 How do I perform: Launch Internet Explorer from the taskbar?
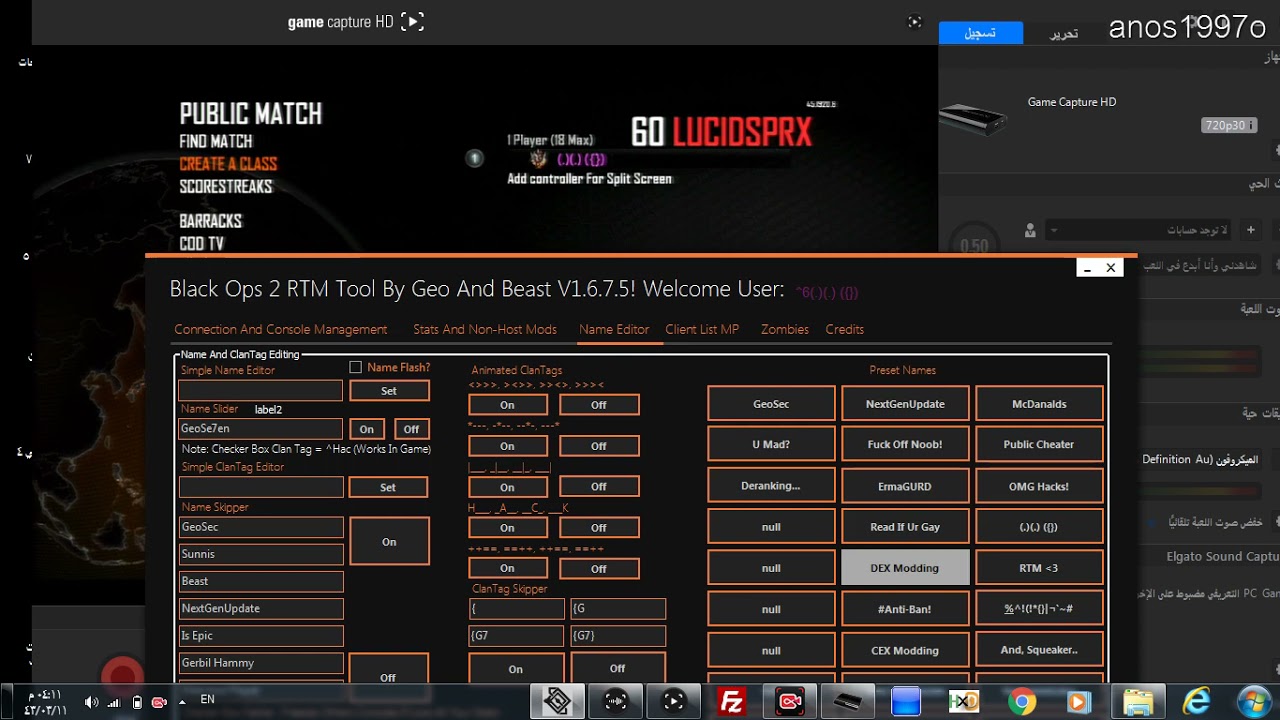pyautogui.click(x=1196, y=702)
